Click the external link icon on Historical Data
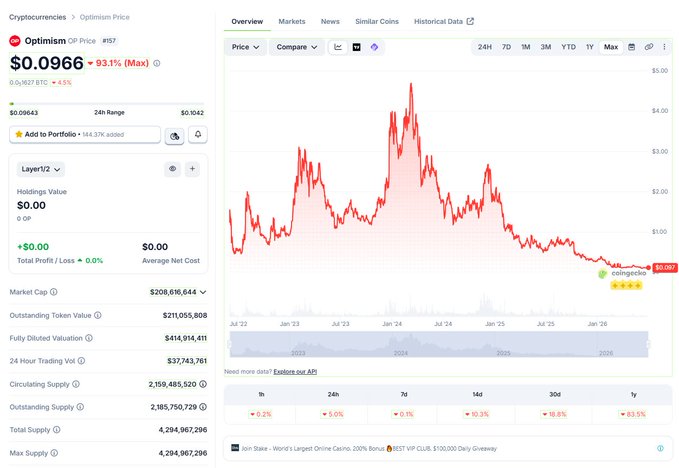The width and height of the screenshot is (679, 468). (x=470, y=21)
